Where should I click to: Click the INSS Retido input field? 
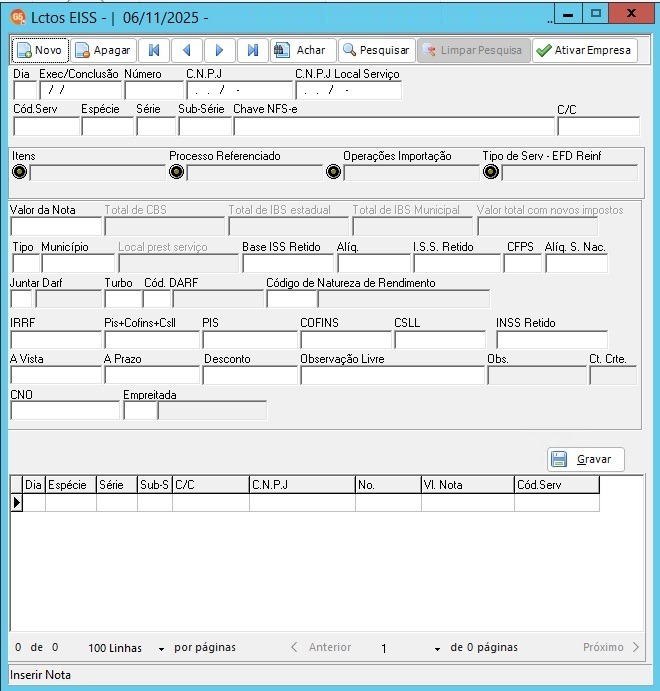[552, 340]
